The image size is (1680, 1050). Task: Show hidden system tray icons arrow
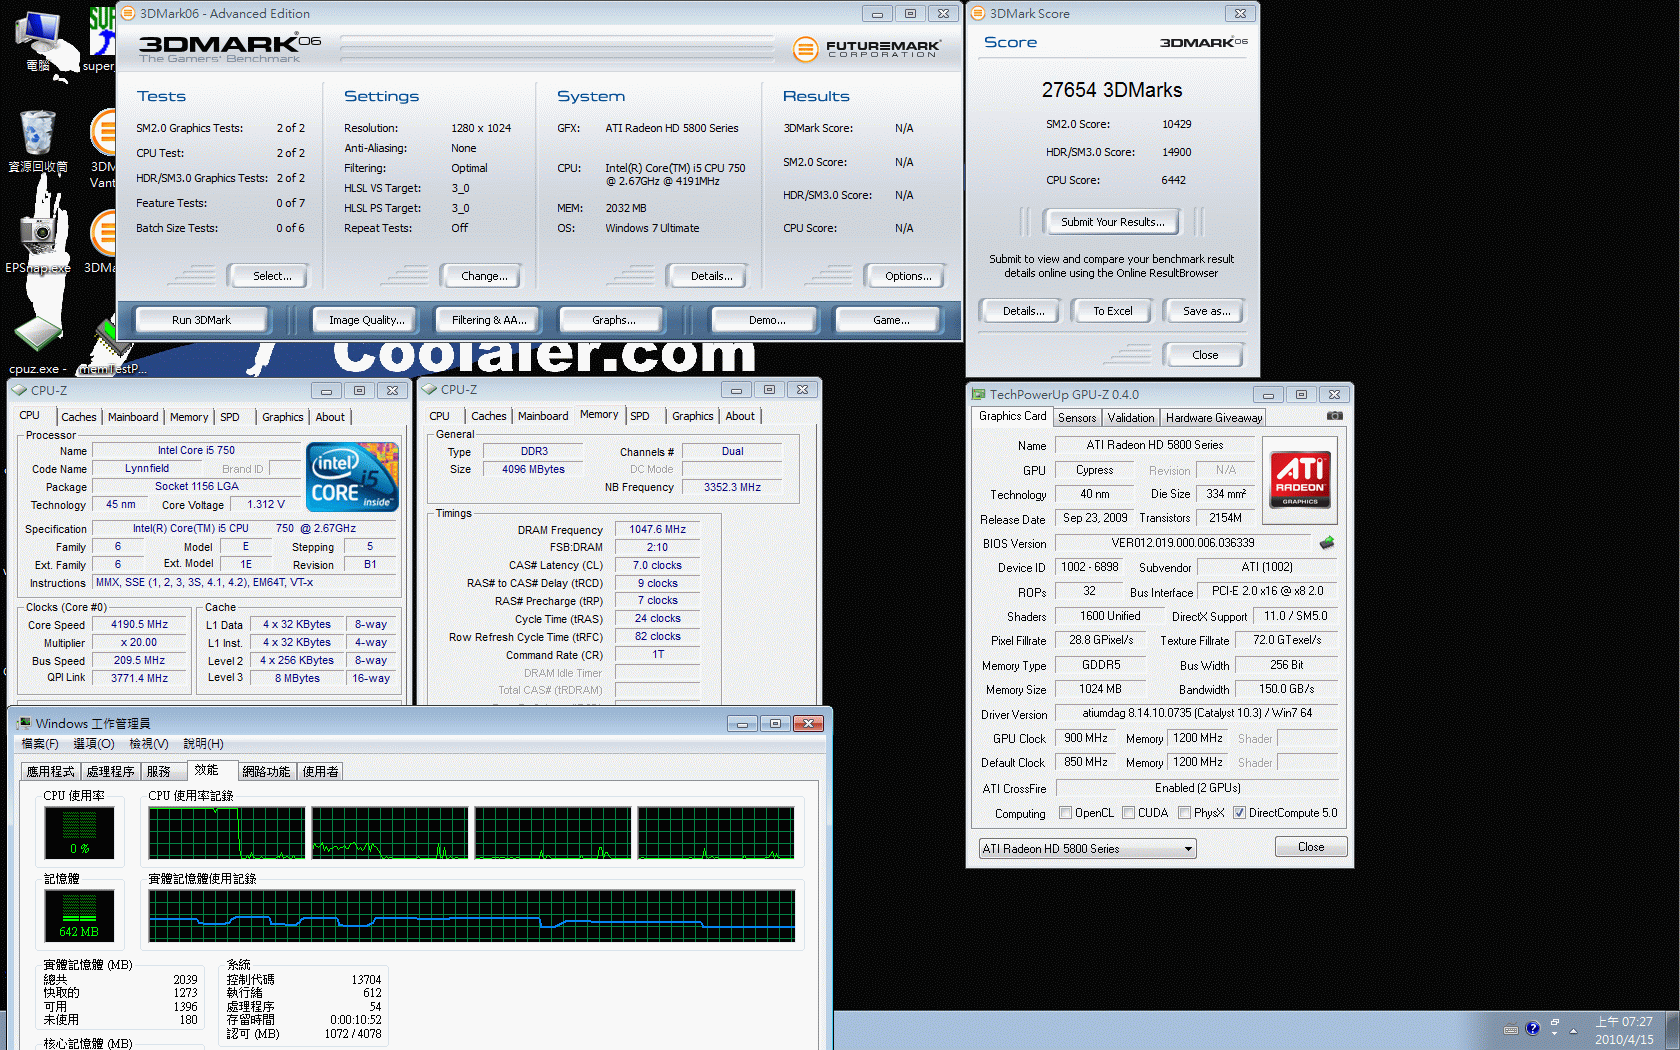click(x=1573, y=1030)
